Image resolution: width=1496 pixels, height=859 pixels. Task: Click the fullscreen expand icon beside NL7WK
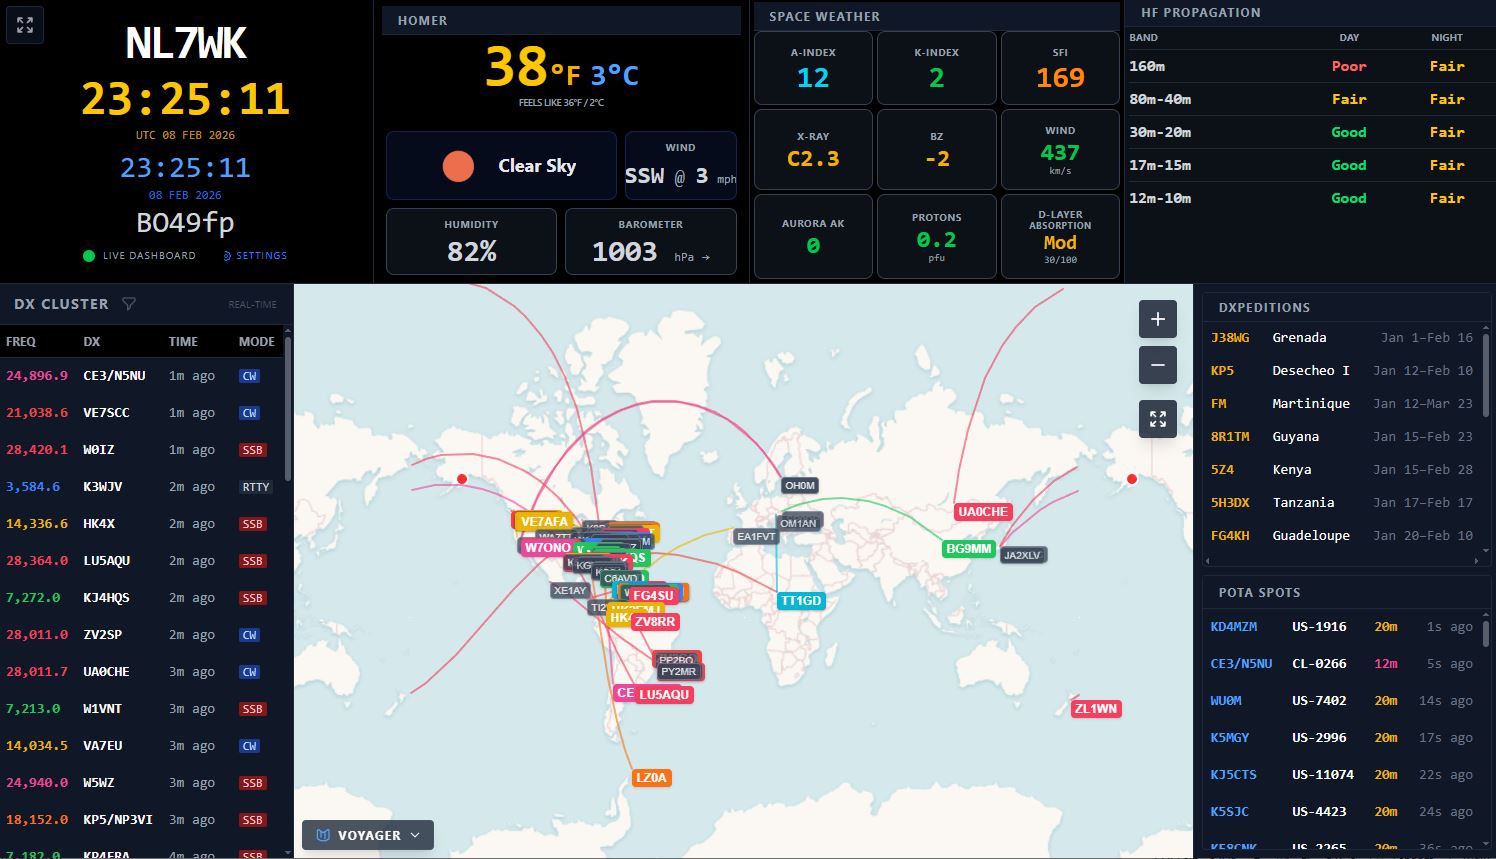(x=25, y=25)
